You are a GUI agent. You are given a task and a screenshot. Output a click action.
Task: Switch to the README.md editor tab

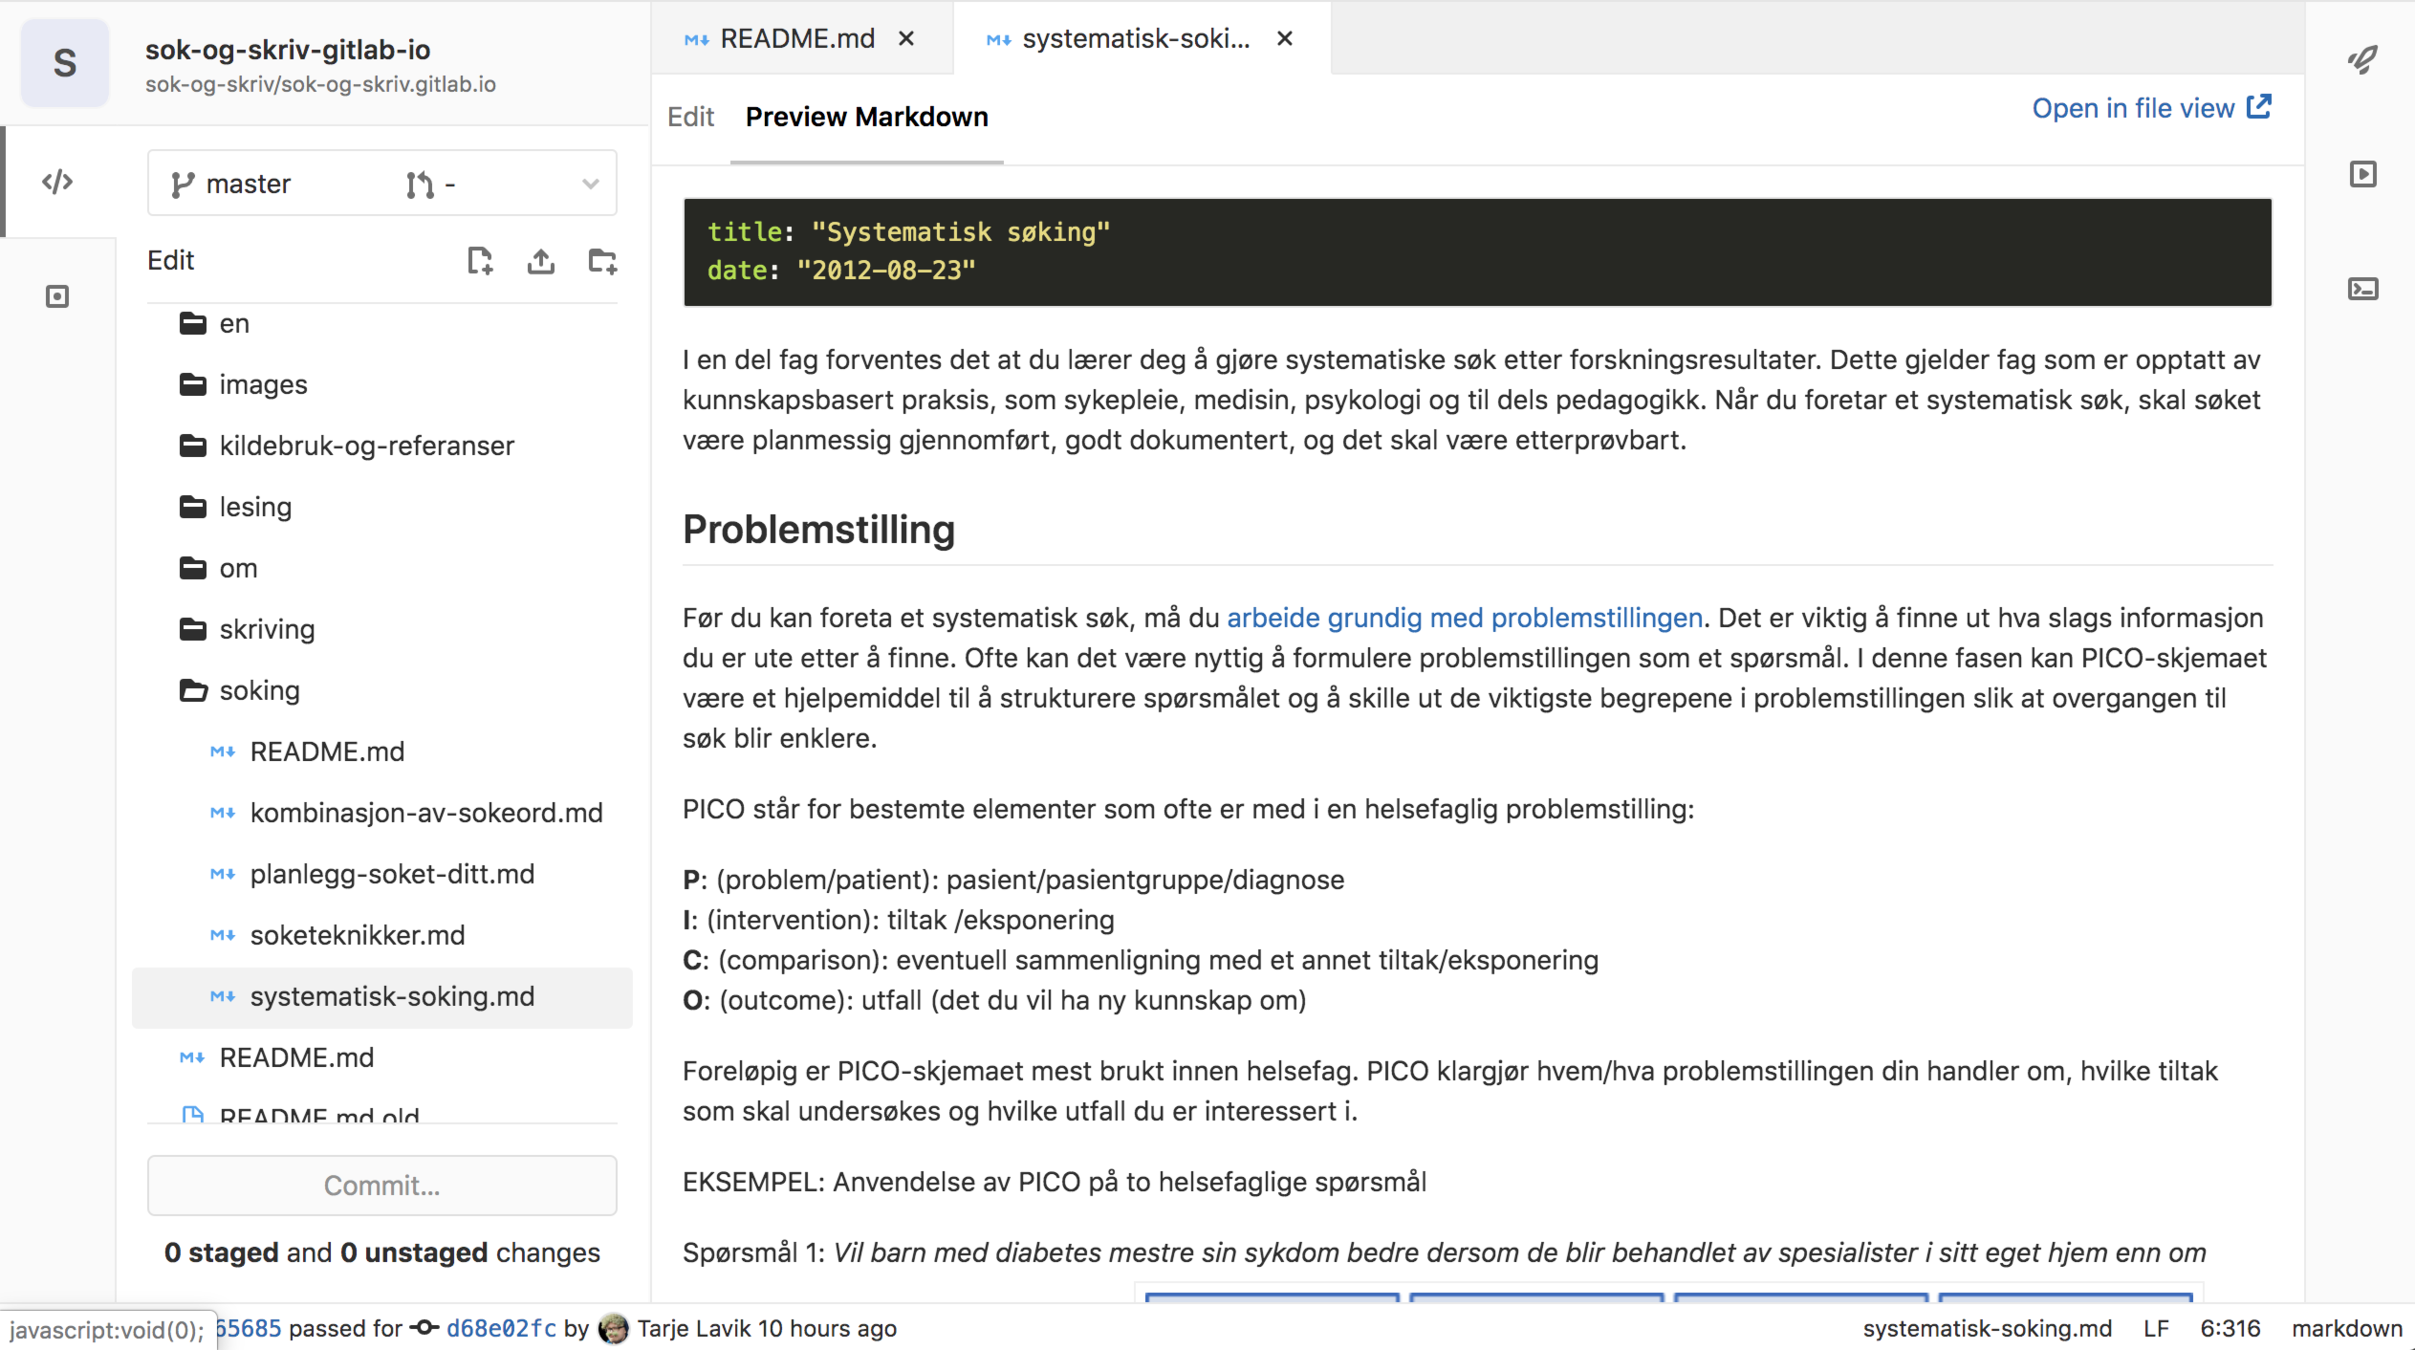pos(796,38)
